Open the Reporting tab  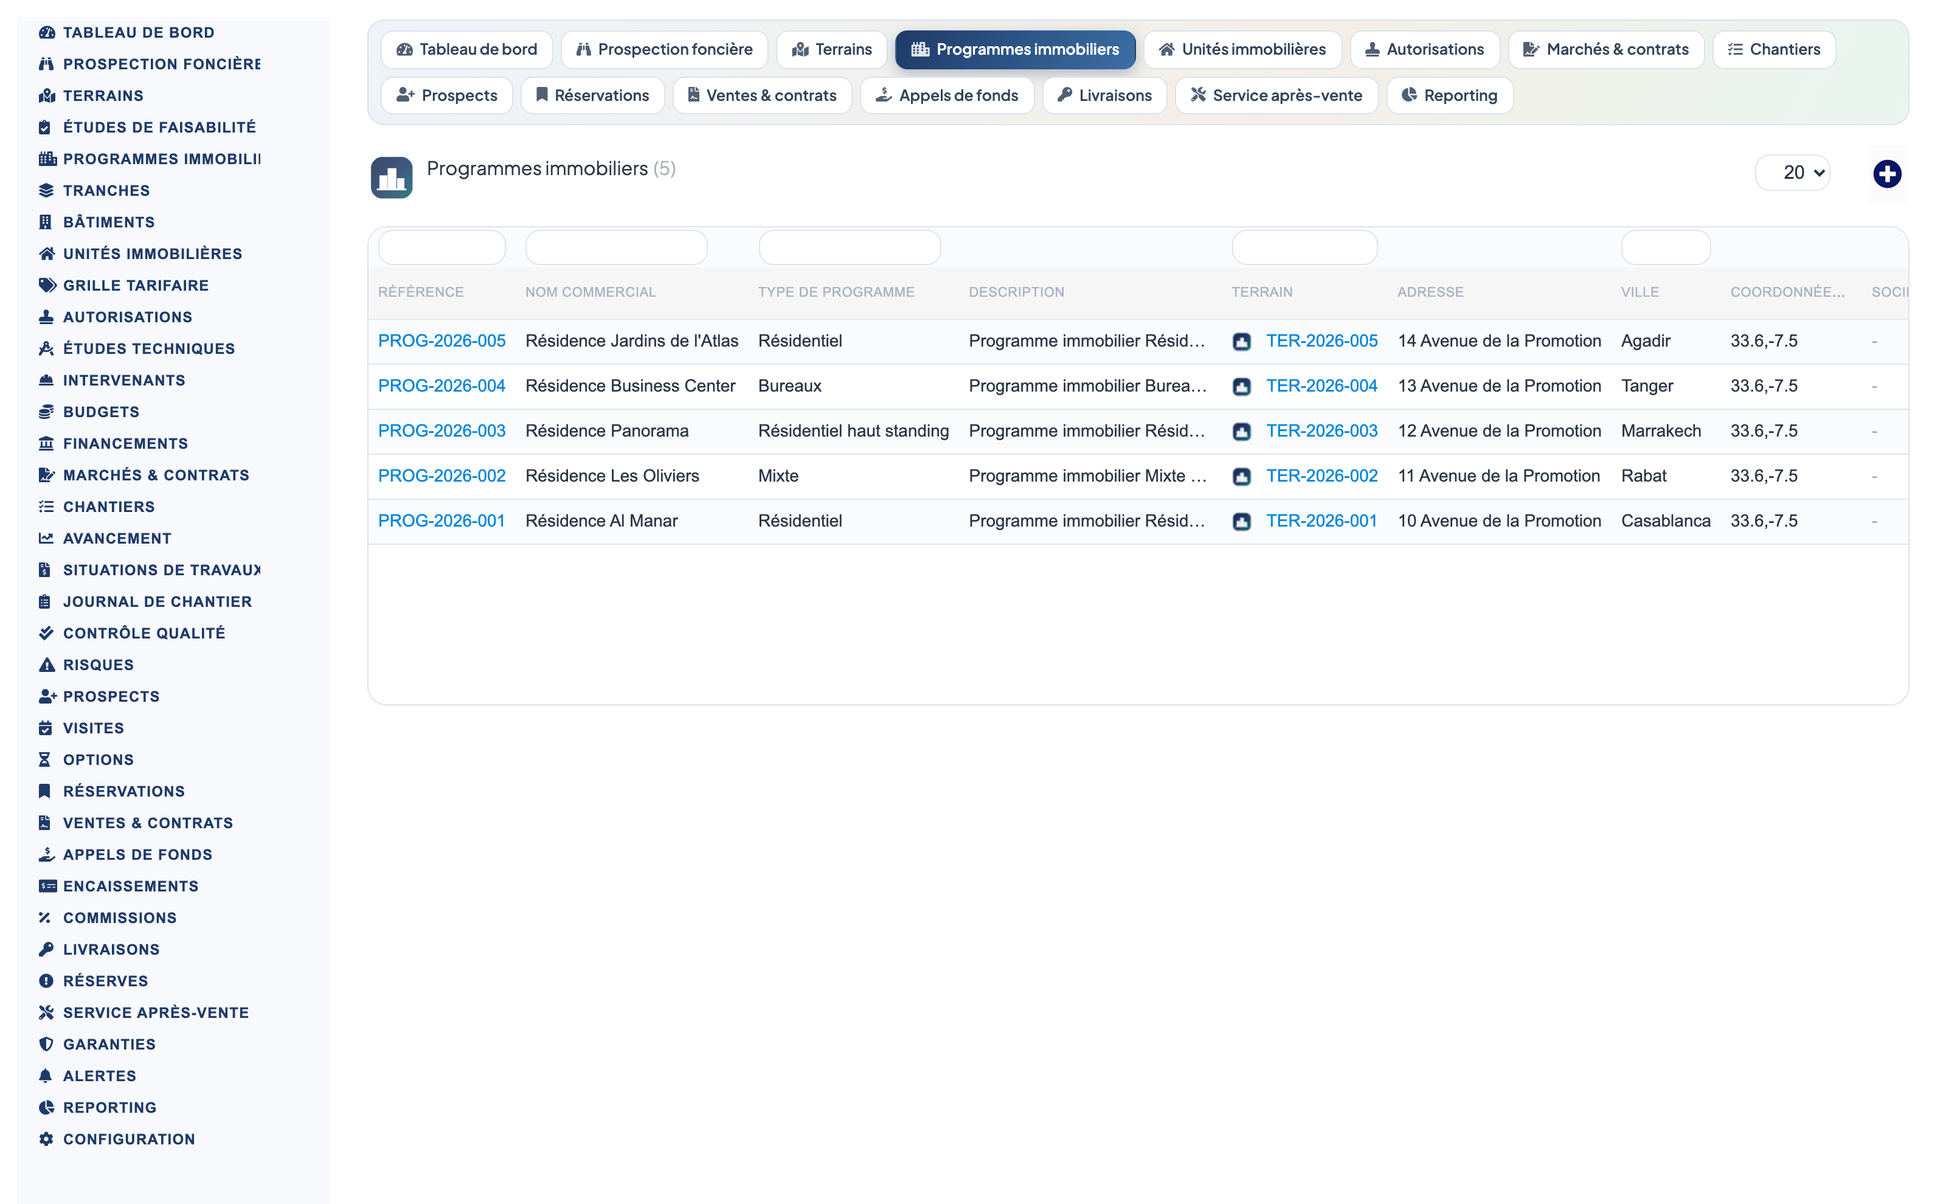(1449, 95)
